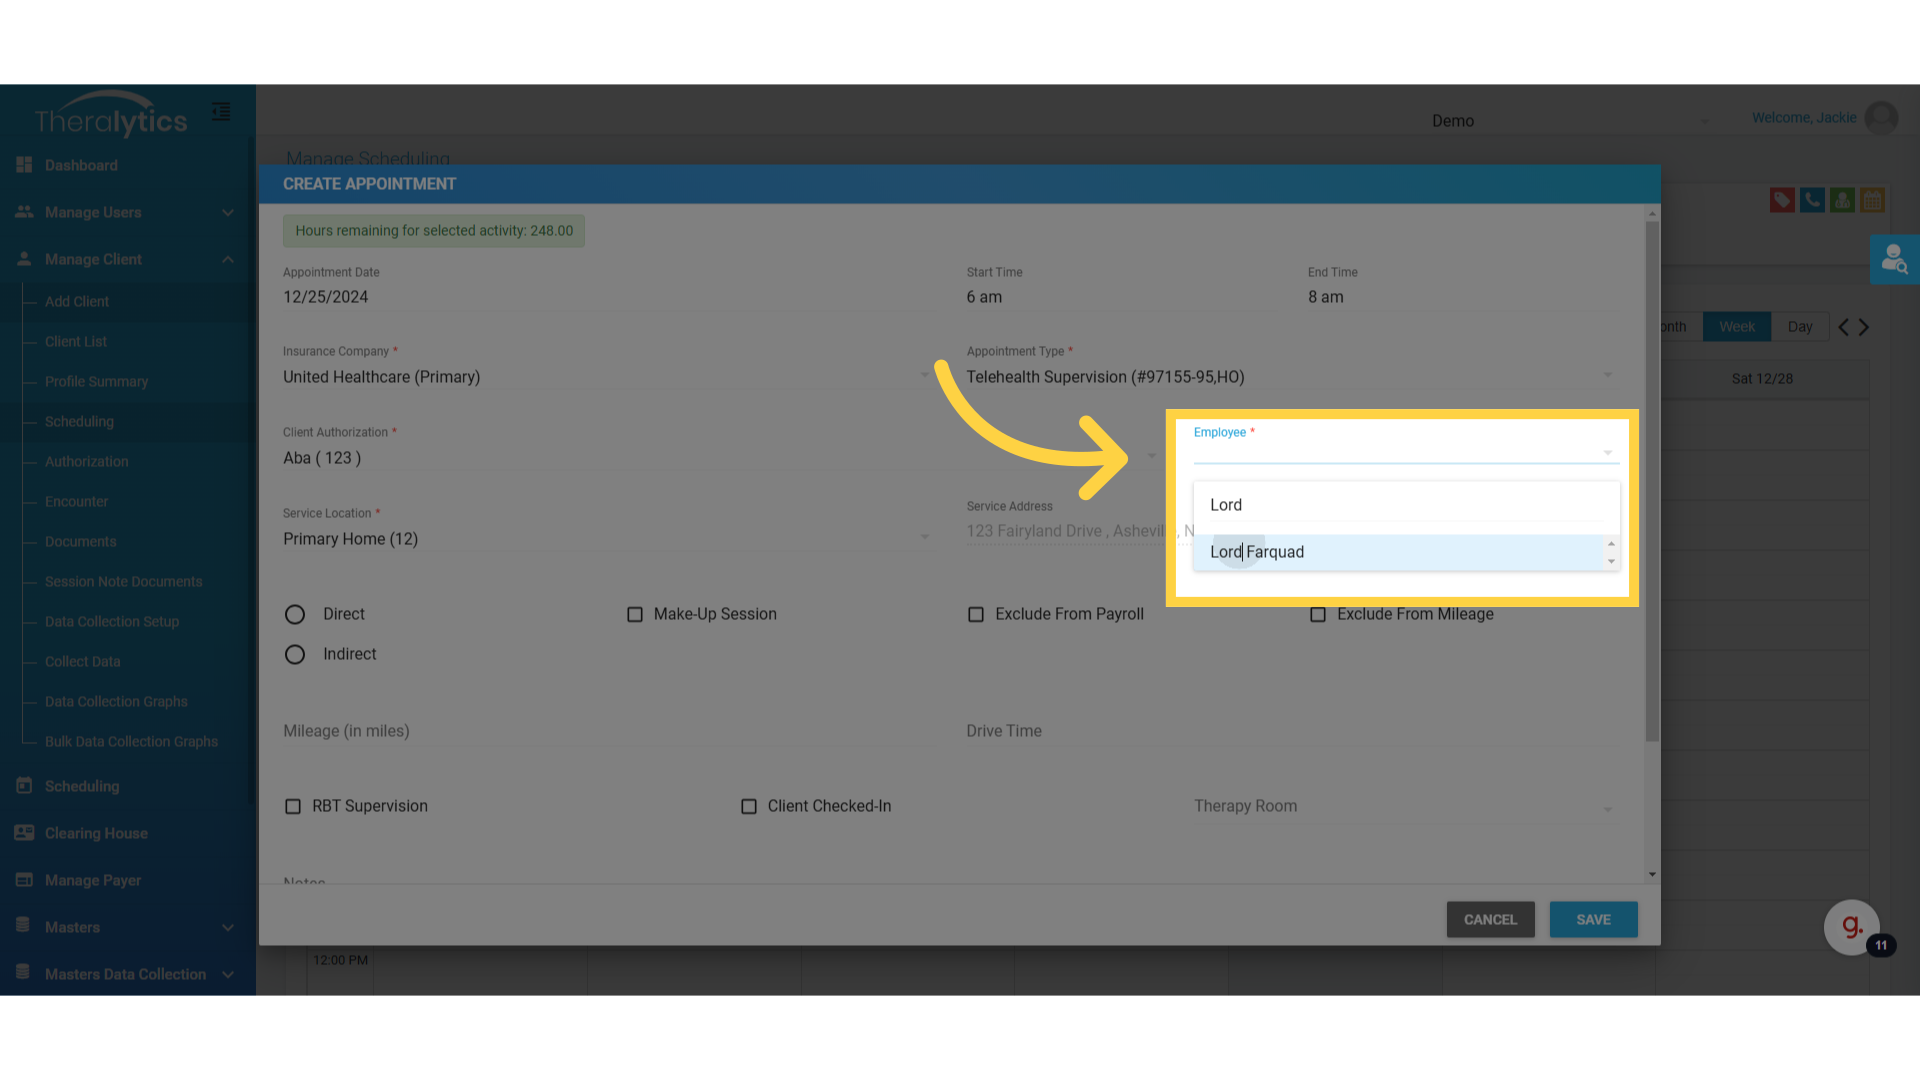
Task: Enable the RBT Supervision checkbox
Action: tap(293, 806)
